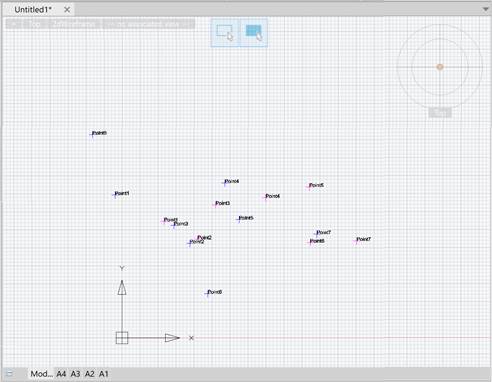Open the layout list icon beside Model tab

9,373
